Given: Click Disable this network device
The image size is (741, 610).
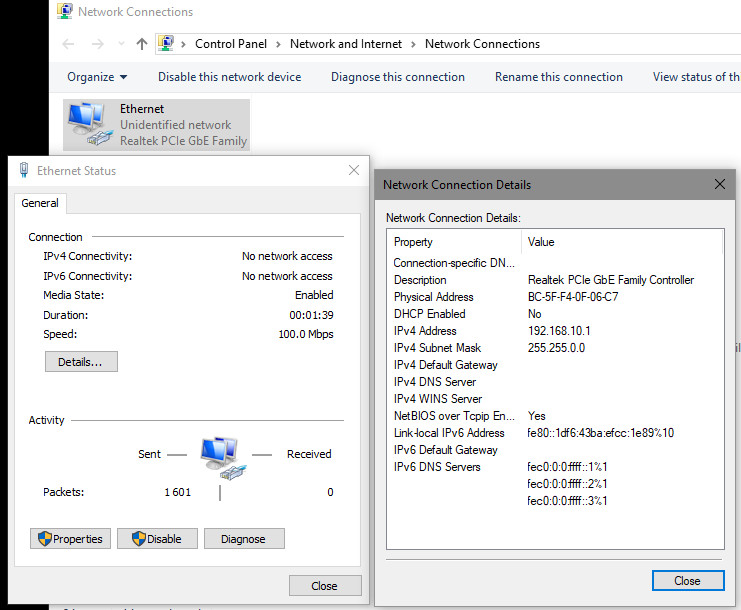Looking at the screenshot, I should 229,77.
